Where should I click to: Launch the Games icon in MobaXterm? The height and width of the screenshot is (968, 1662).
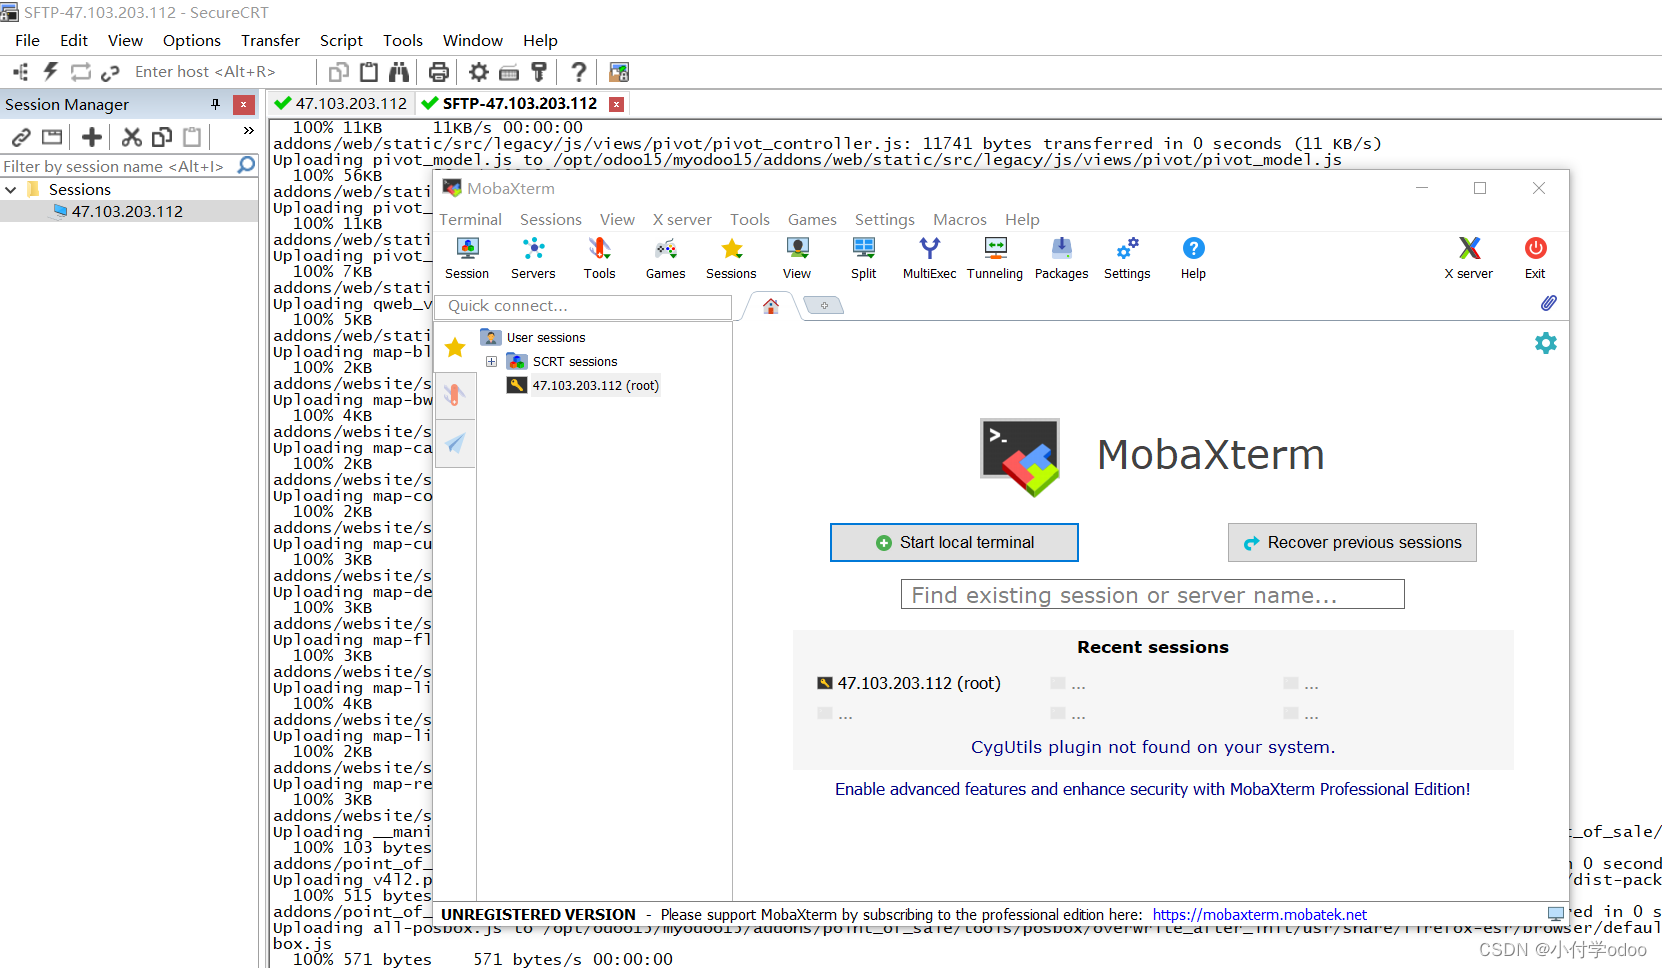click(x=664, y=257)
